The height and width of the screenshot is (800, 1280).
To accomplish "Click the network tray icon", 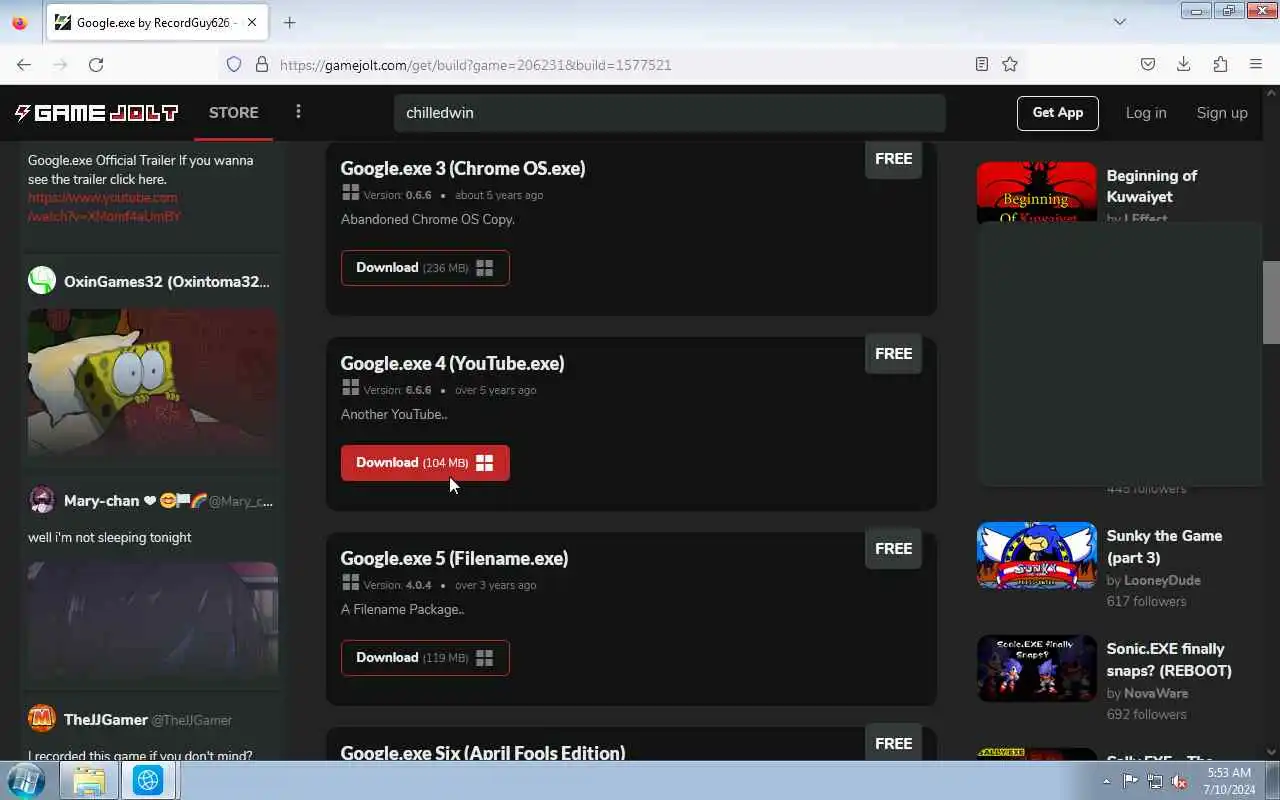I will point(1155,781).
